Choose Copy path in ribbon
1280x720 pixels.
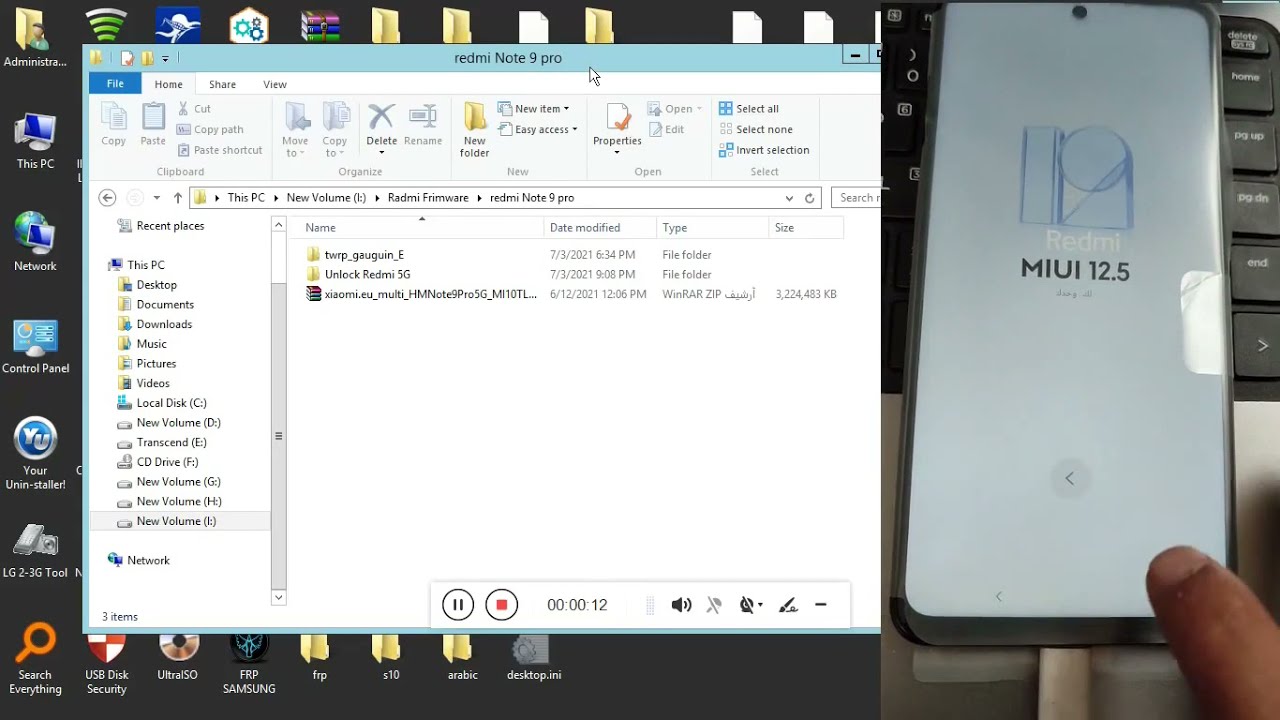point(210,129)
